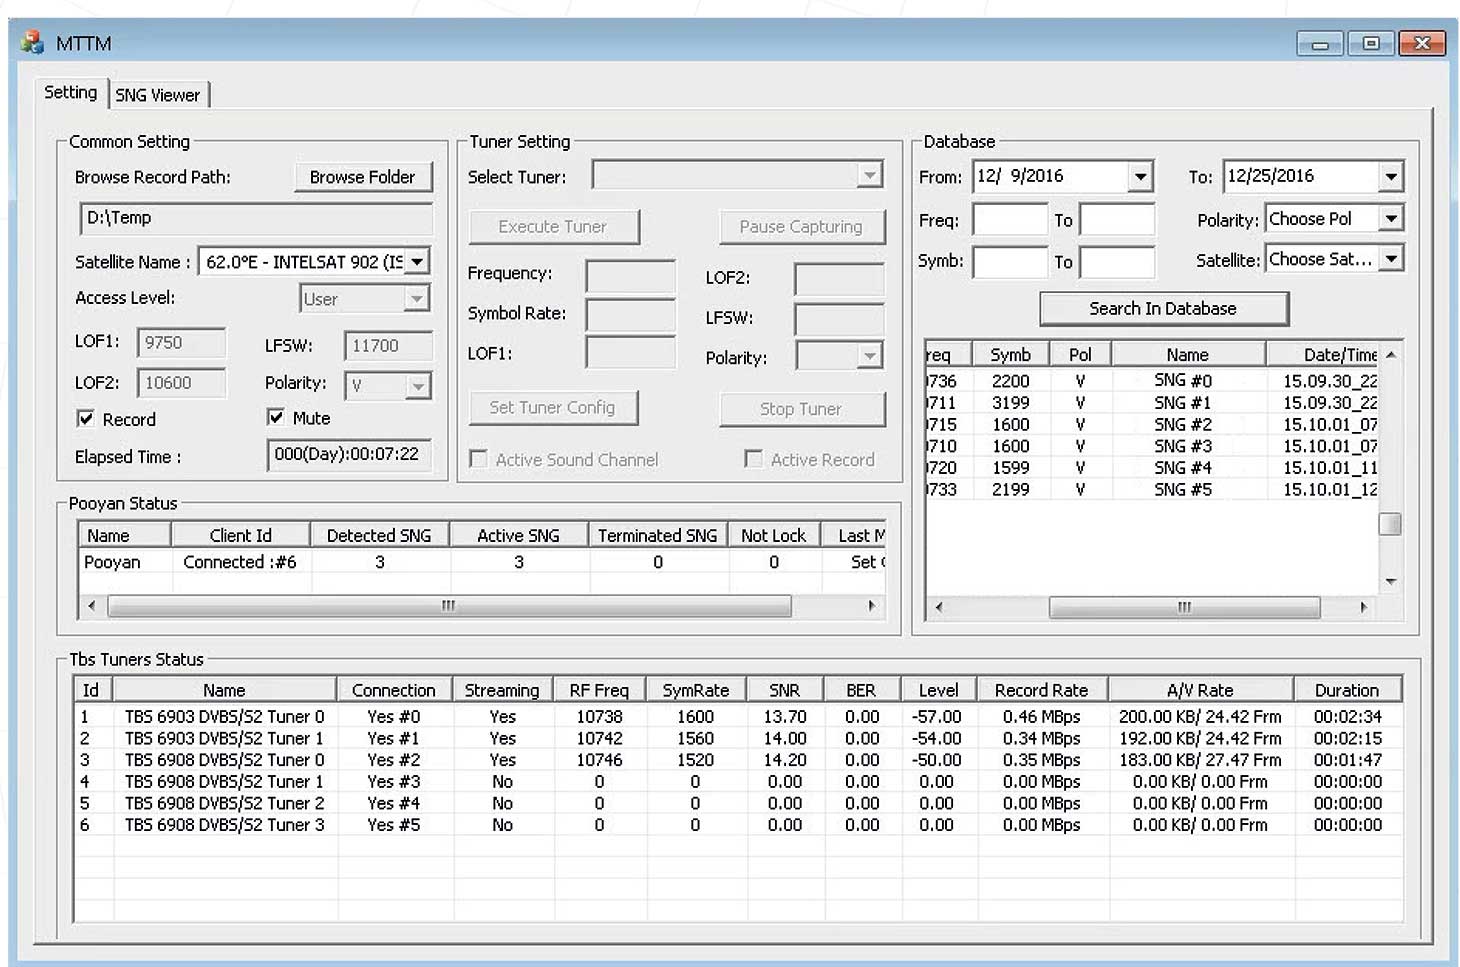Select the SNG #0 database row
Viewport: 1460px width, 967px height.
tap(1152, 381)
